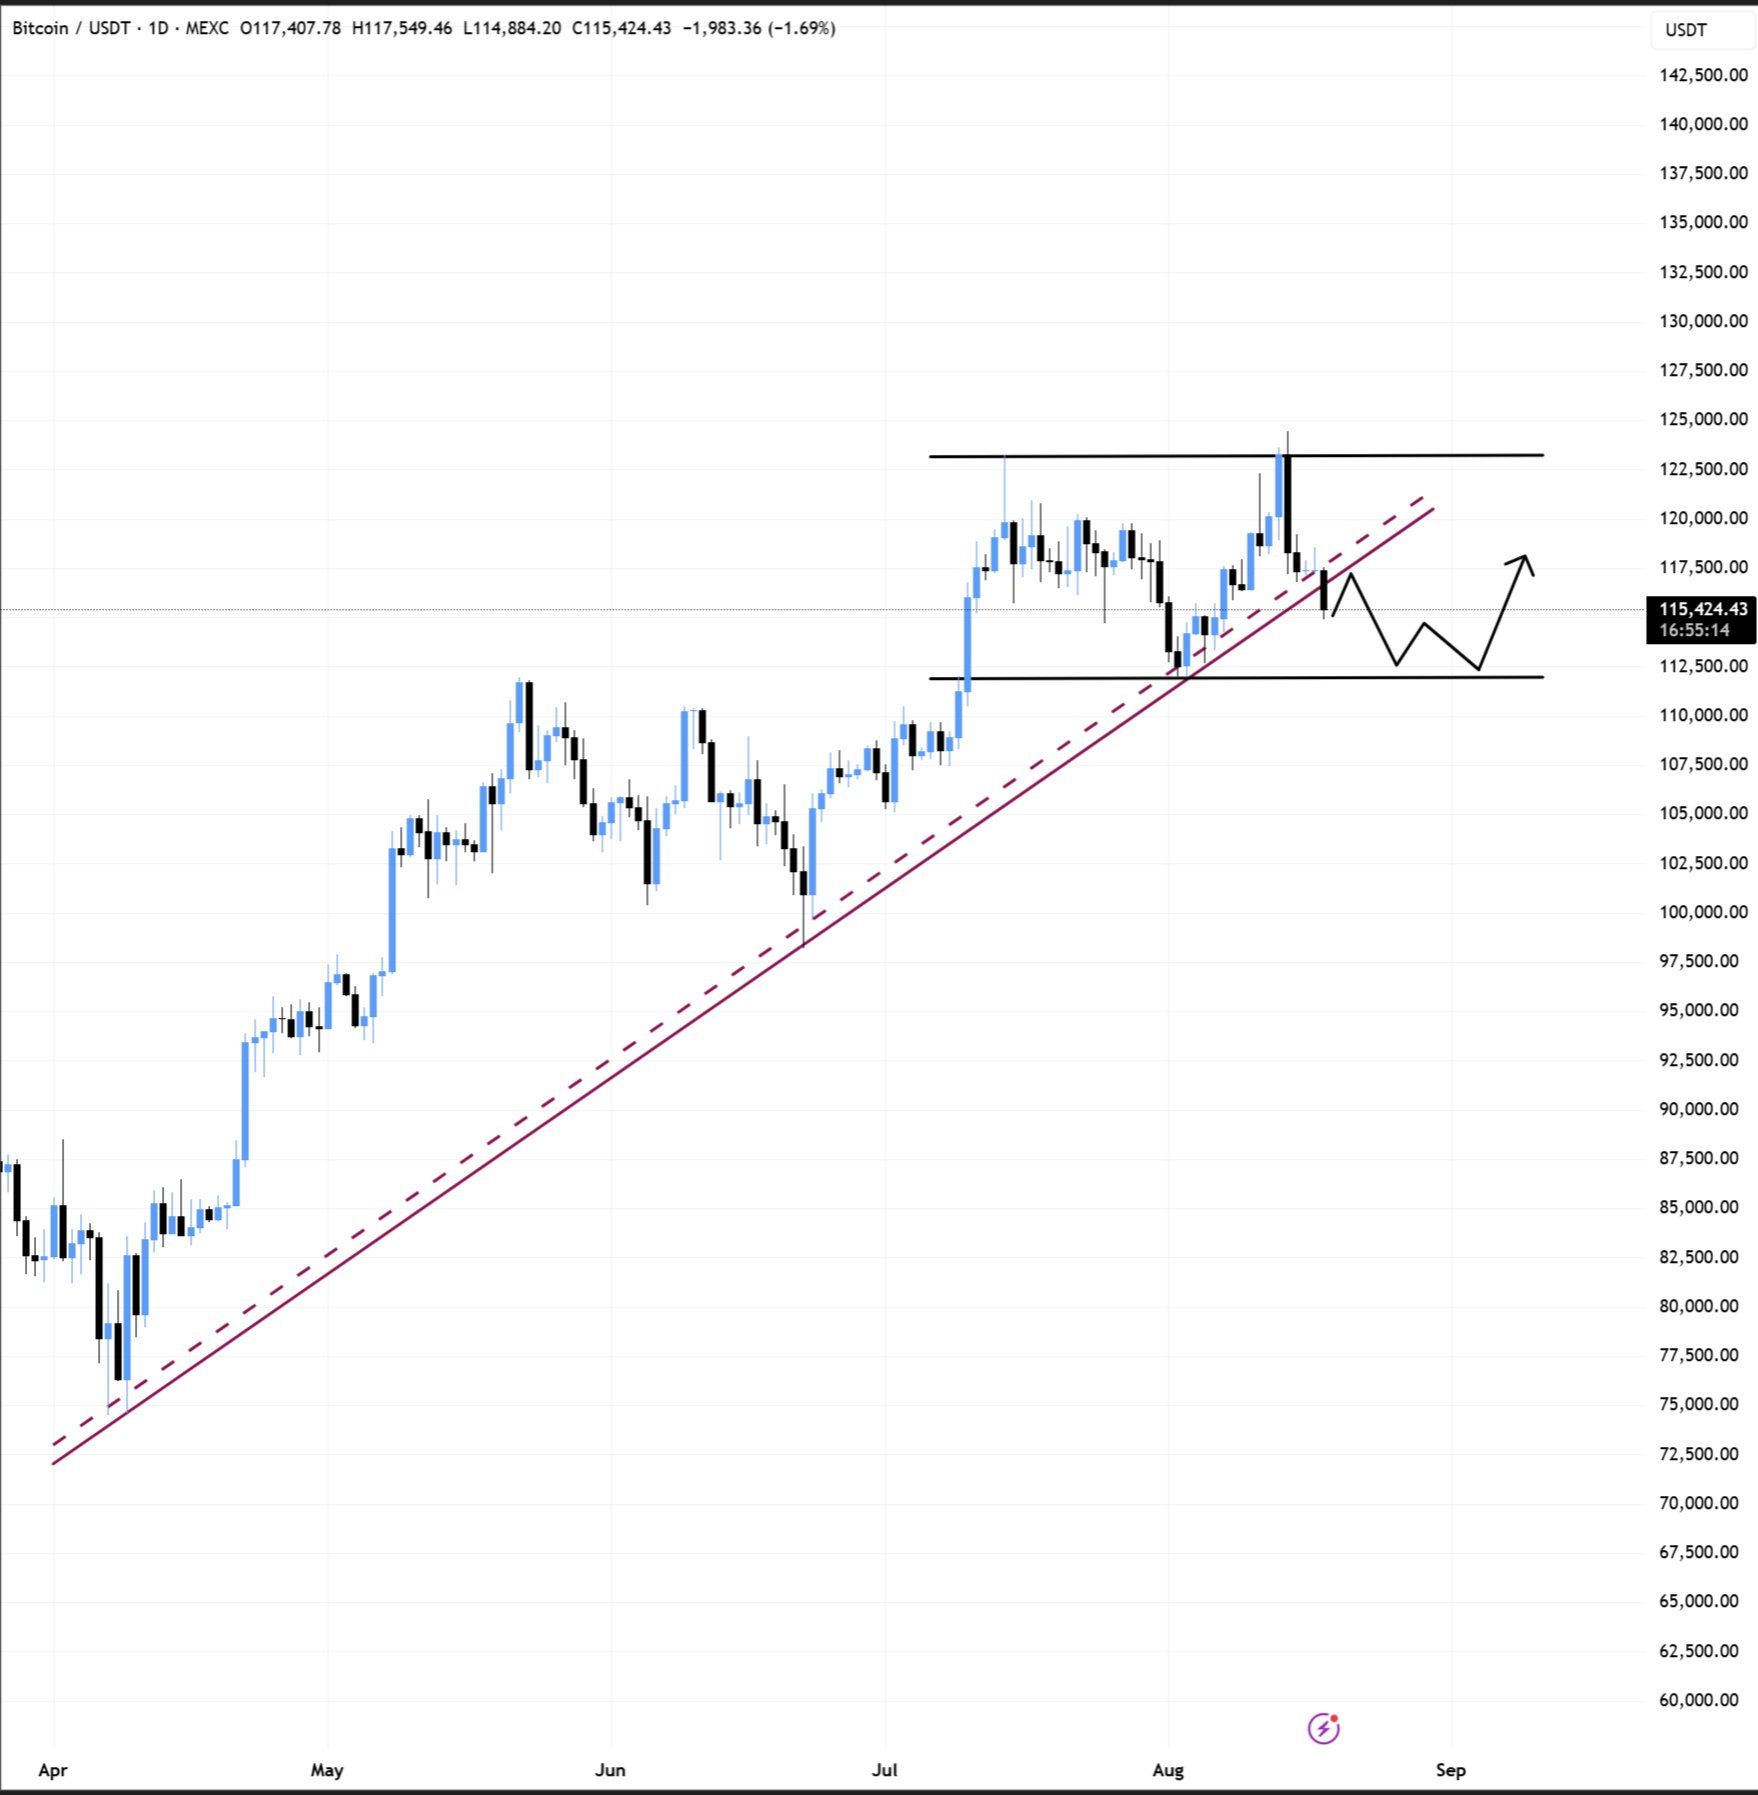This screenshot has width=1758, height=1795.
Task: Click the open price value O117,407.78
Action: (x=290, y=28)
